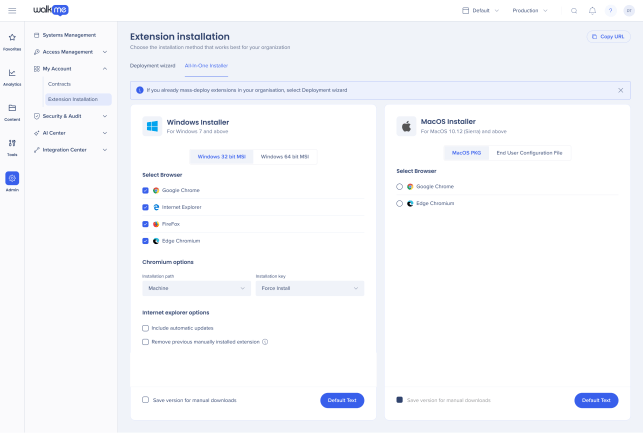
Task: Open Favorites in the left rail
Action: pyautogui.click(x=12, y=42)
